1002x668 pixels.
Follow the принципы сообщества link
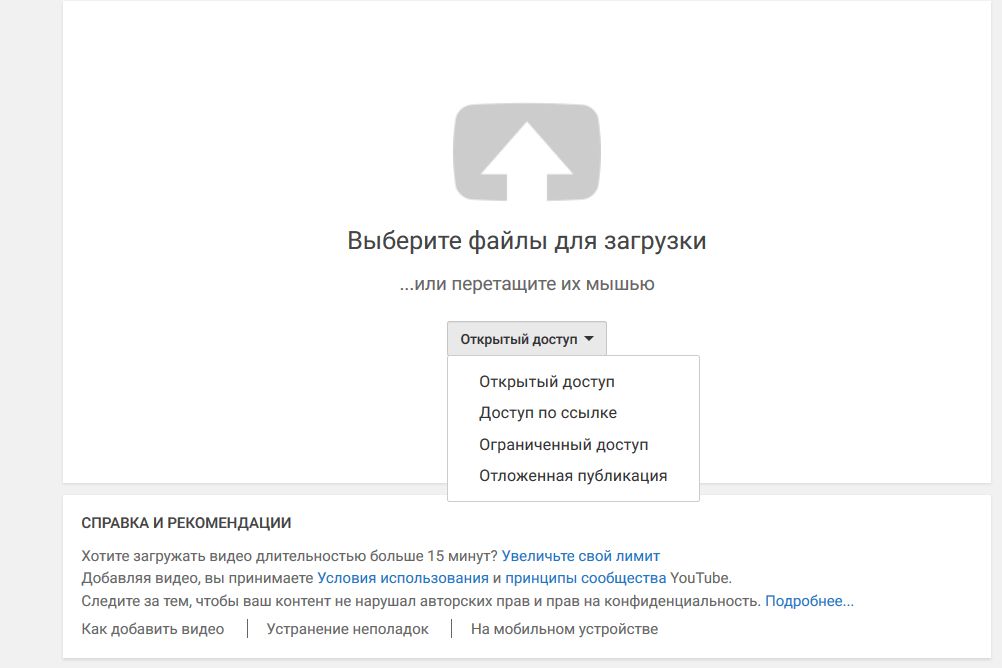coord(585,579)
